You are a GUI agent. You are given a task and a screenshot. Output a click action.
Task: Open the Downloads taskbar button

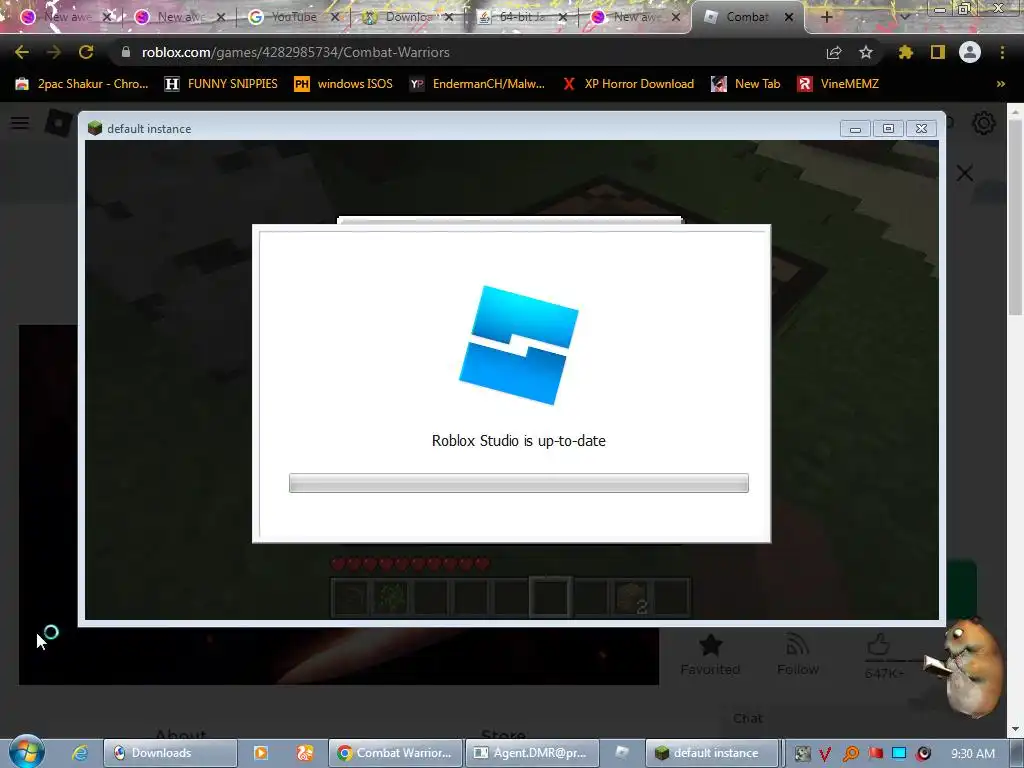pos(170,753)
